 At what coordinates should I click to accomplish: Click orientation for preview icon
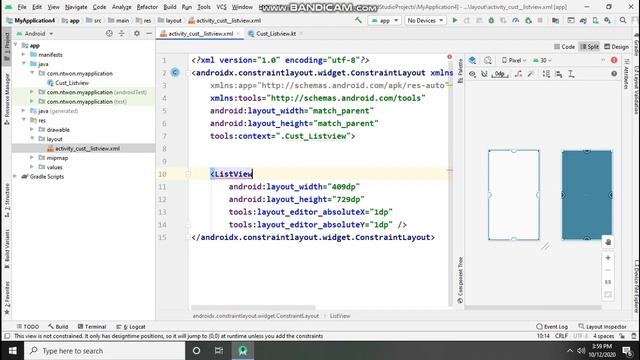click(x=488, y=60)
